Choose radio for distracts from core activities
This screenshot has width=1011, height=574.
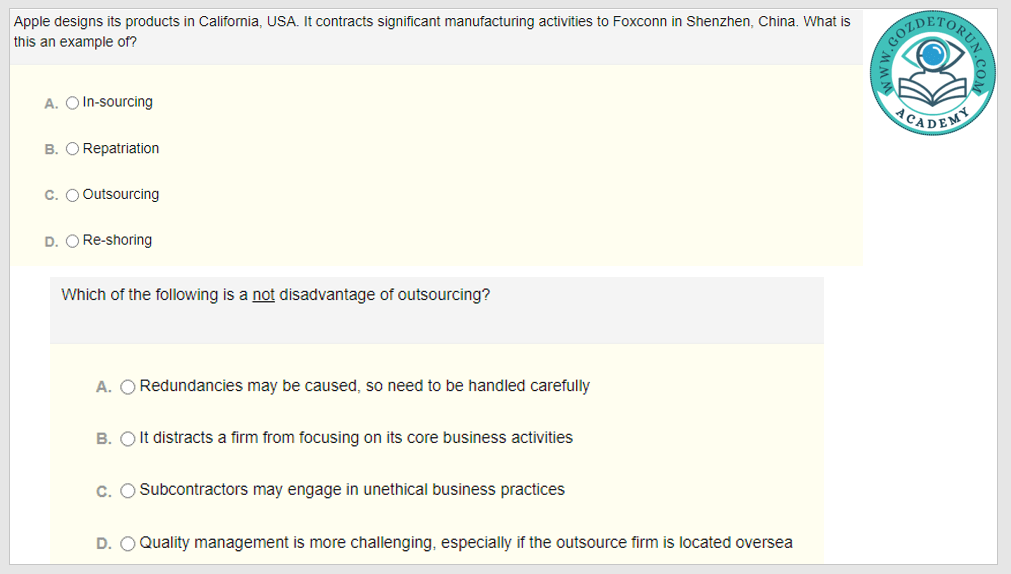[x=128, y=439]
